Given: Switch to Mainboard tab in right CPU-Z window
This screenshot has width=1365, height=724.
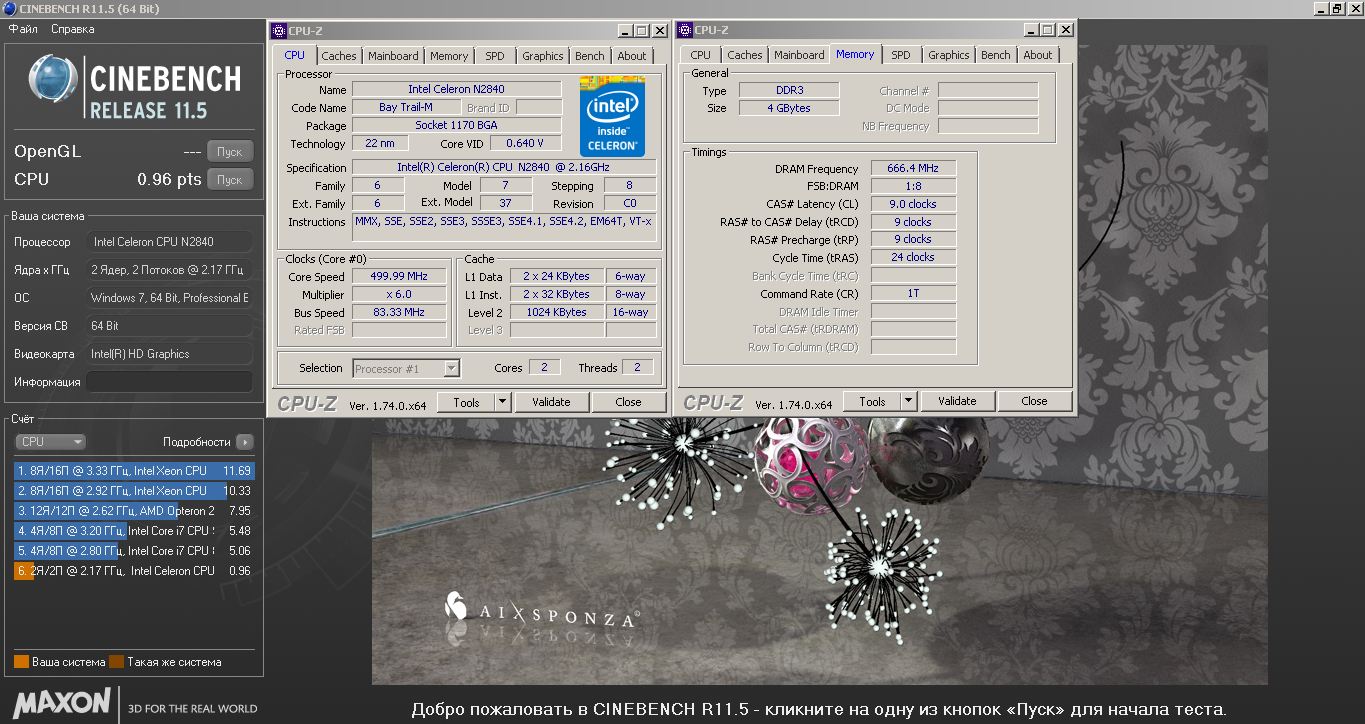Looking at the screenshot, I should (800, 55).
